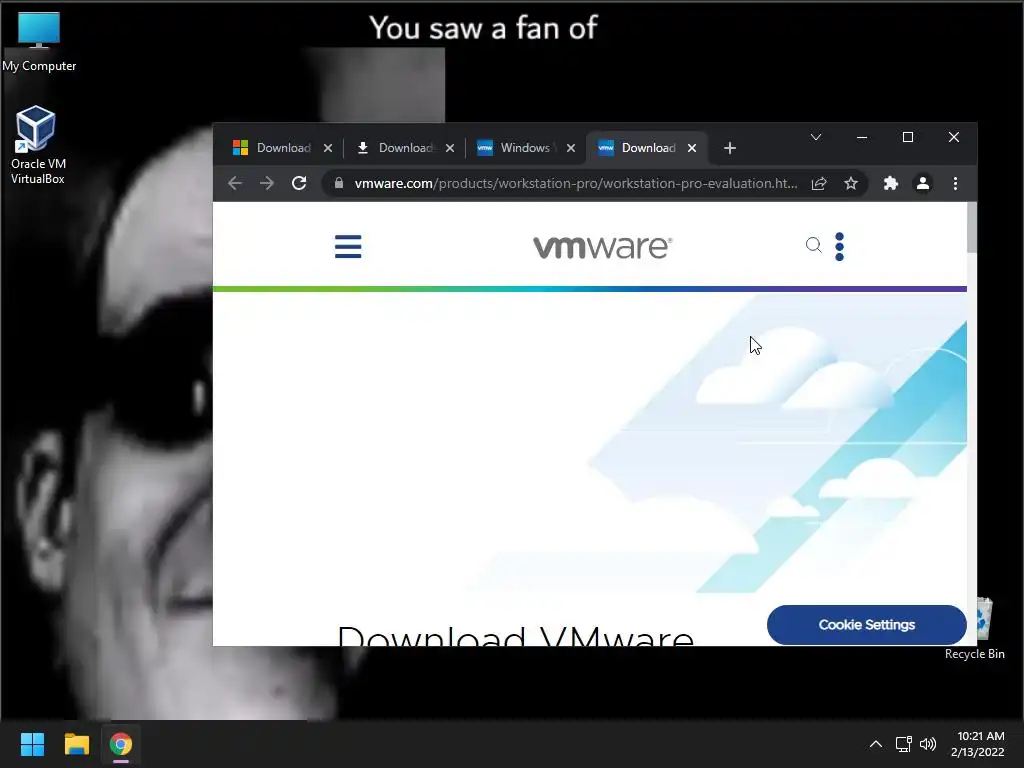This screenshot has width=1024, height=768.
Task: Open File Explorer from the taskbar
Action: coord(76,744)
